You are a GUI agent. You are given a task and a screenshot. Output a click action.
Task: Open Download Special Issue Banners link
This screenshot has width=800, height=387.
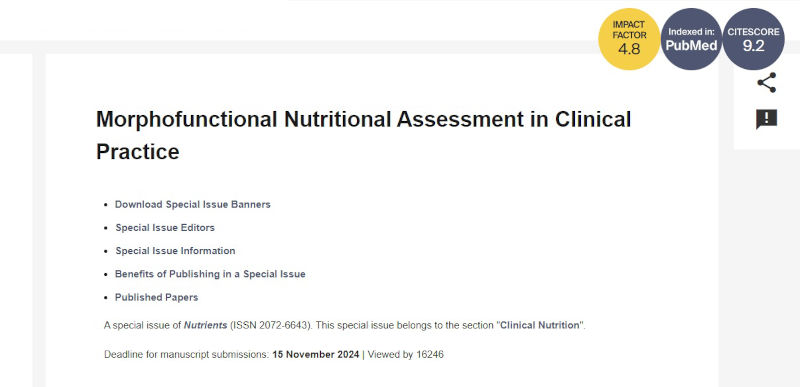(192, 204)
